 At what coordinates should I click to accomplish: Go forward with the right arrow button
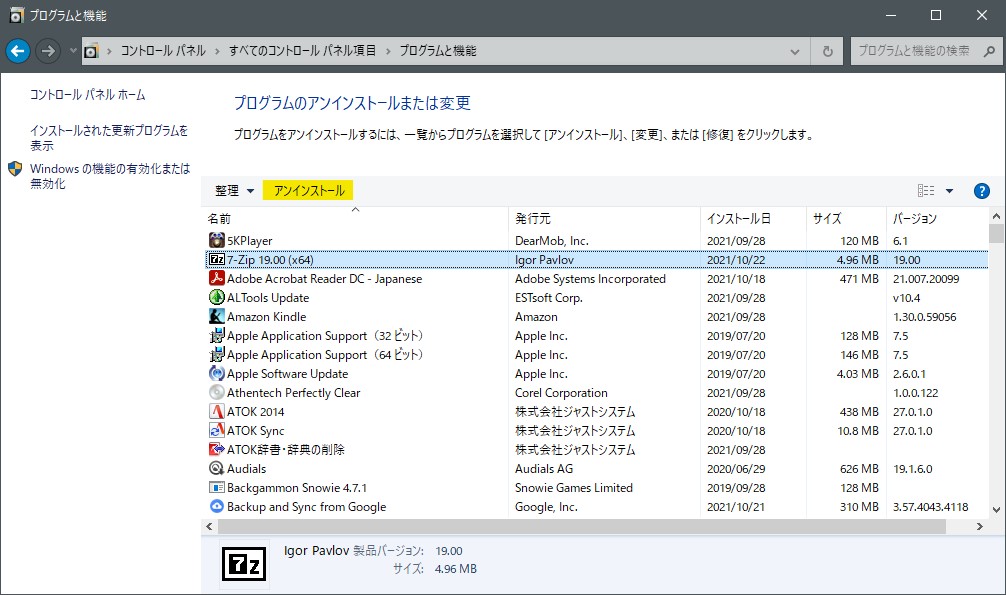pos(47,51)
